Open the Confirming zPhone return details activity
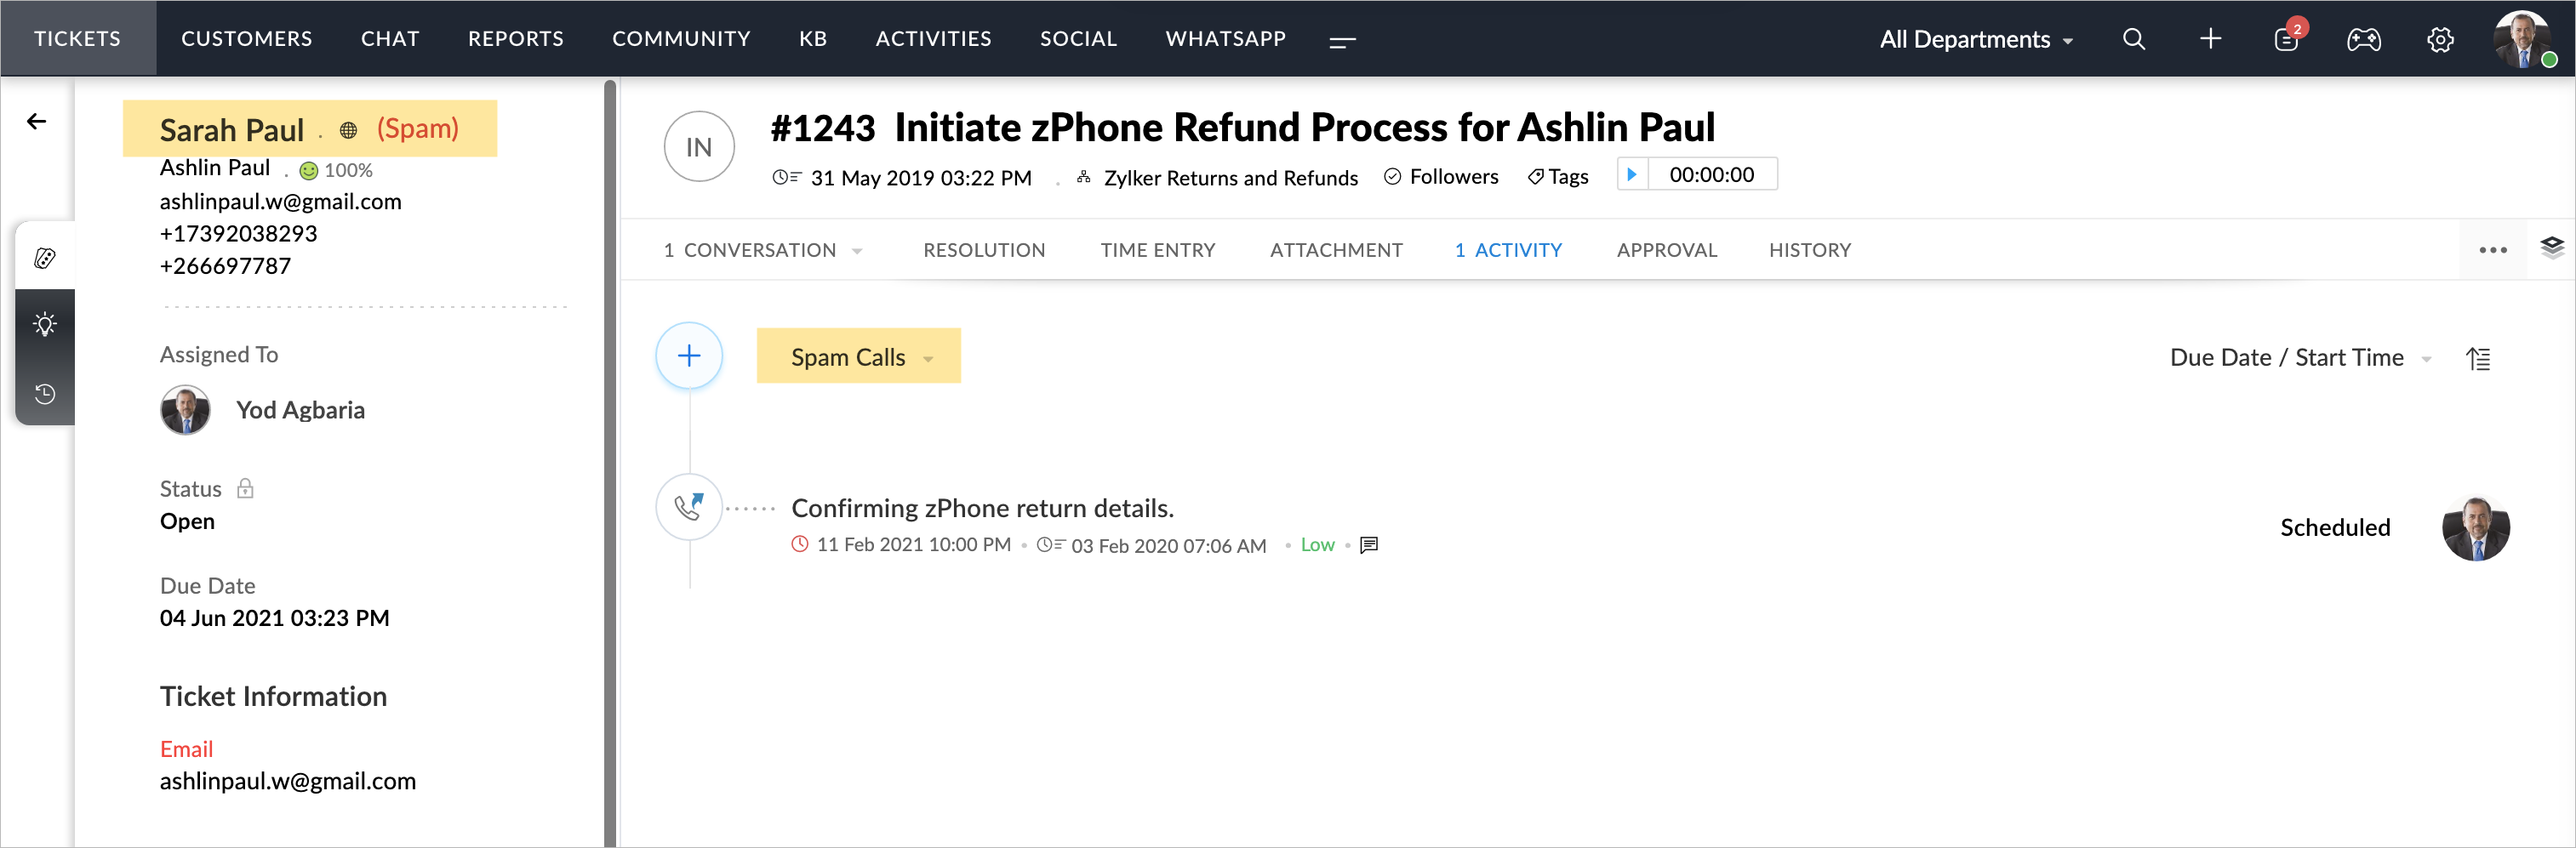Viewport: 2576px width, 848px height. coord(982,508)
